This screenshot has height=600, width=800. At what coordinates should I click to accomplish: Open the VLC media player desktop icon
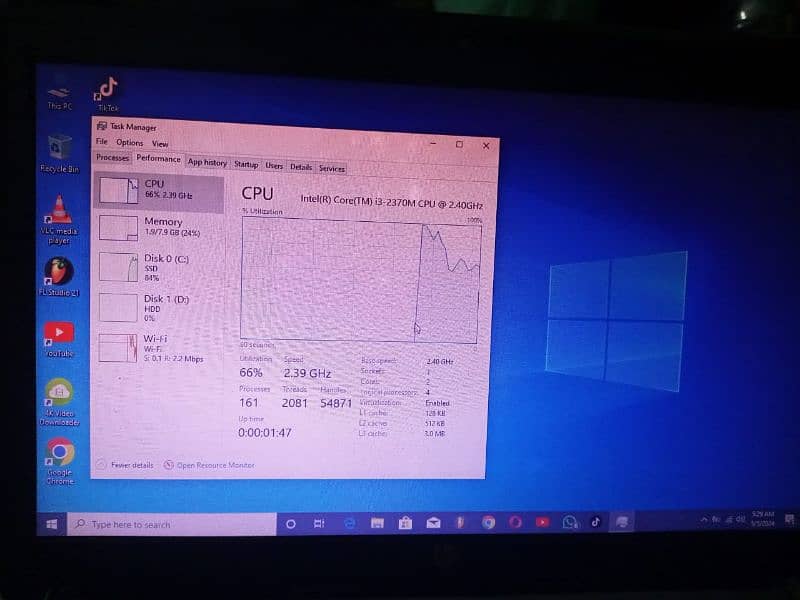[x=61, y=210]
